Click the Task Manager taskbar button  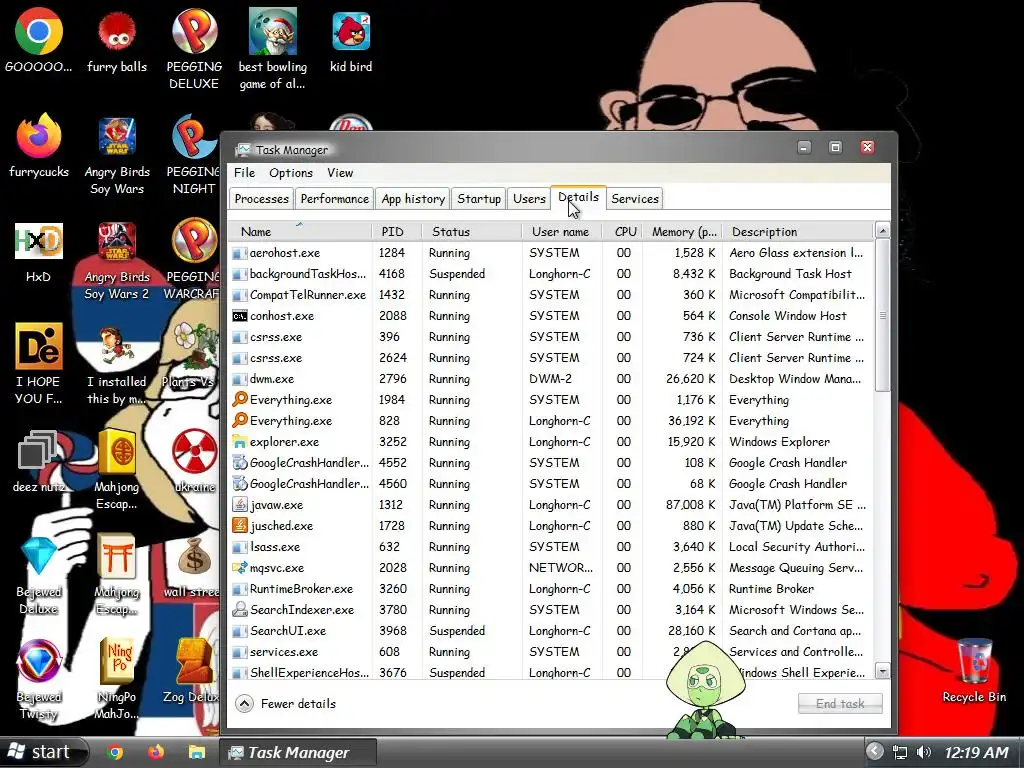pos(298,752)
